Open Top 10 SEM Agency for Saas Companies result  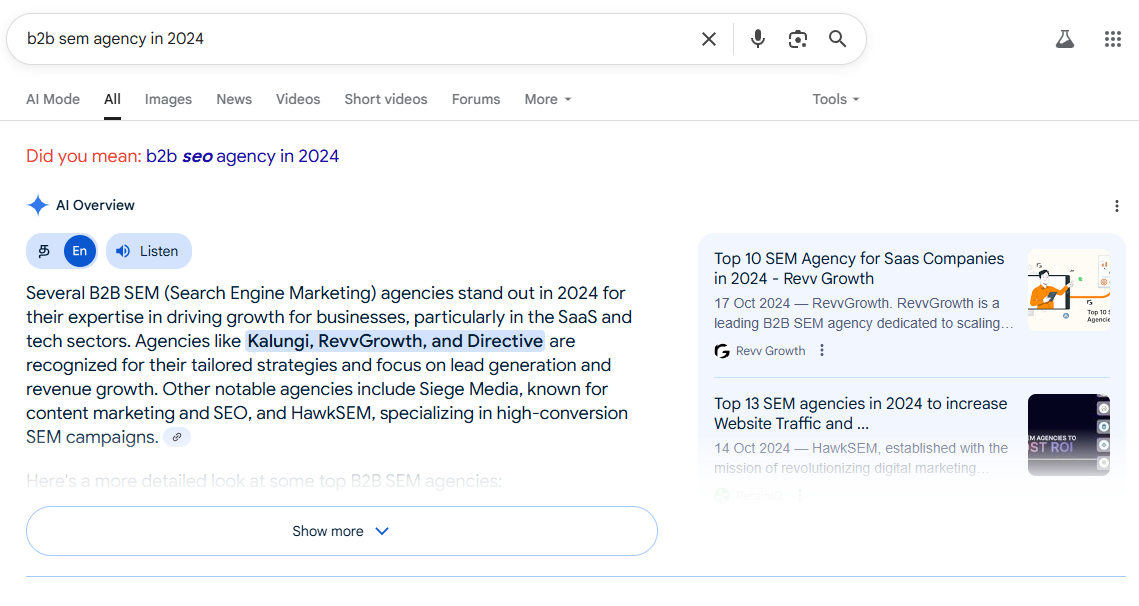click(x=859, y=269)
